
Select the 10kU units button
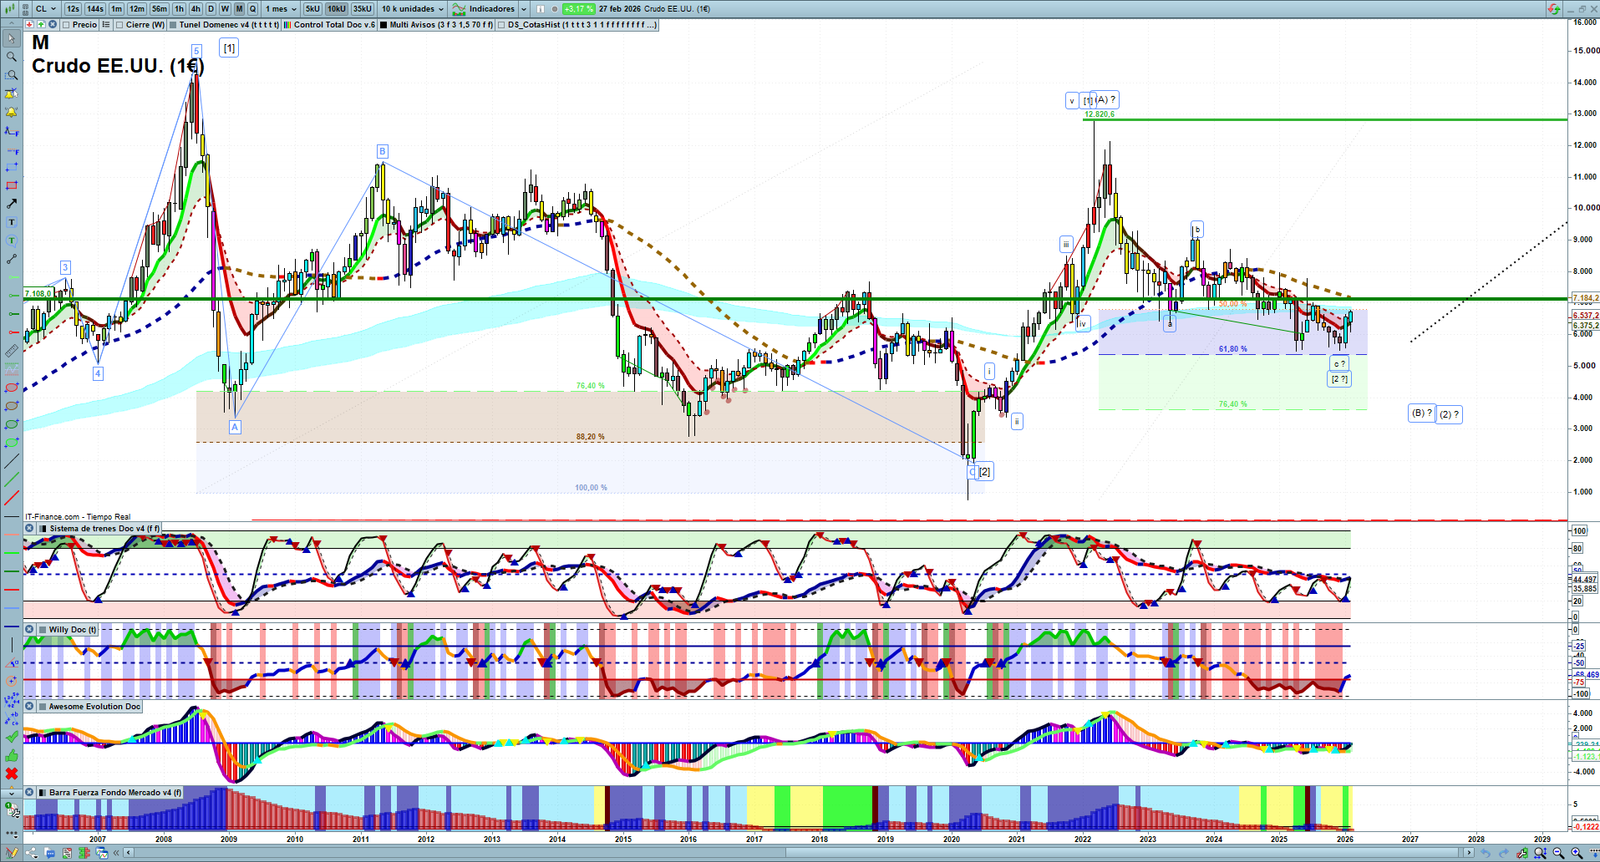336,8
